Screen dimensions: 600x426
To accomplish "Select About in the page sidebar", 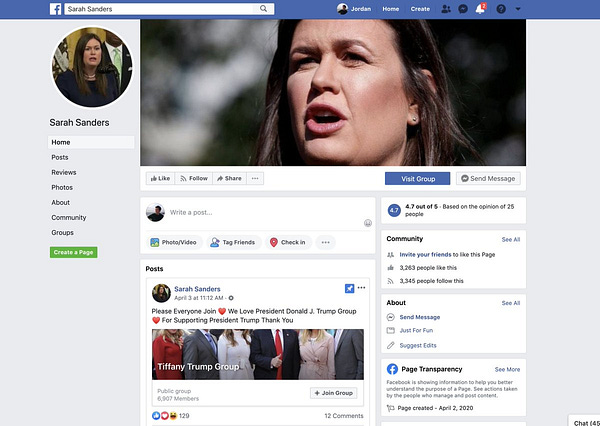I will [60, 202].
